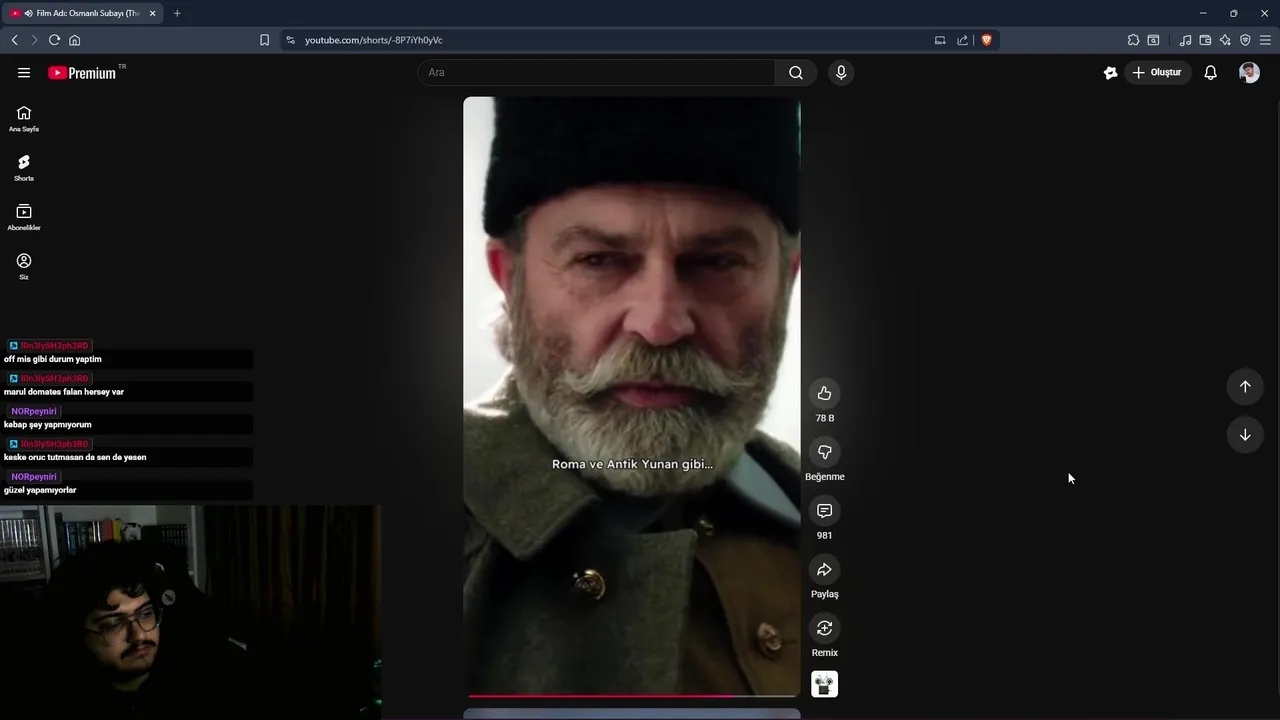
Task: Open a new browser tab
Action: [x=177, y=13]
